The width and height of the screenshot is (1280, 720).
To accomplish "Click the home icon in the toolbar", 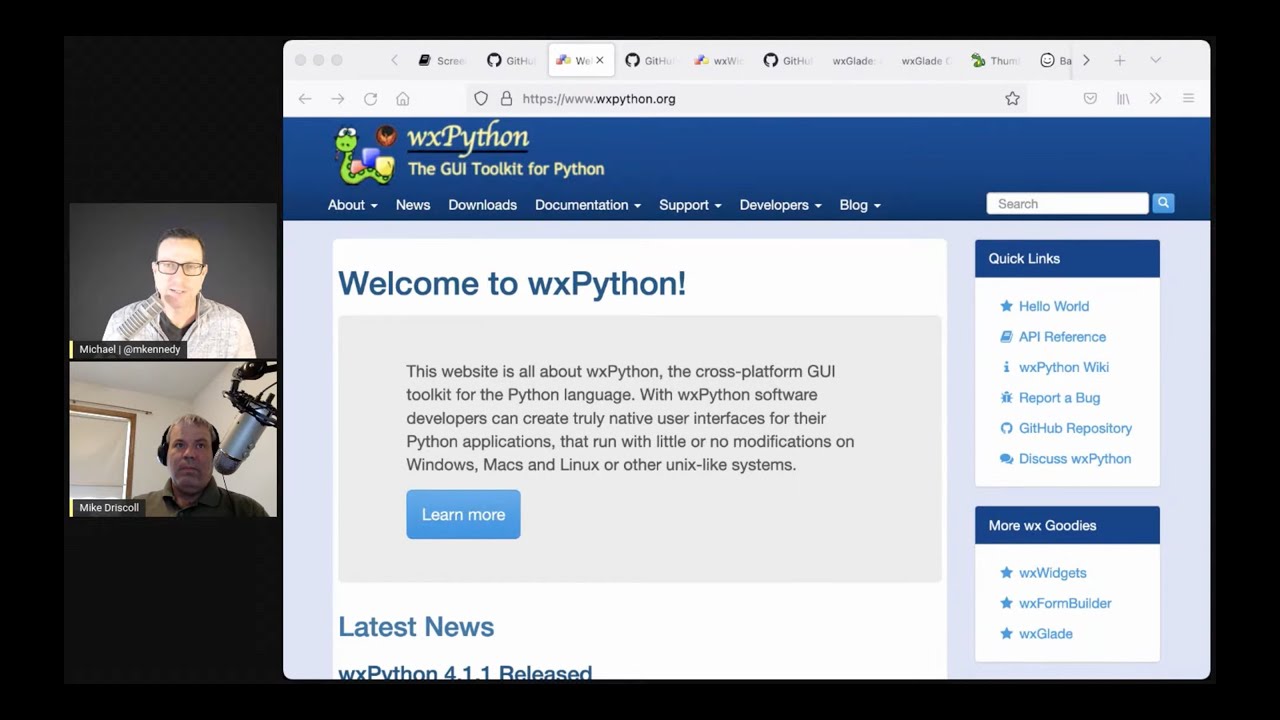I will point(403,99).
